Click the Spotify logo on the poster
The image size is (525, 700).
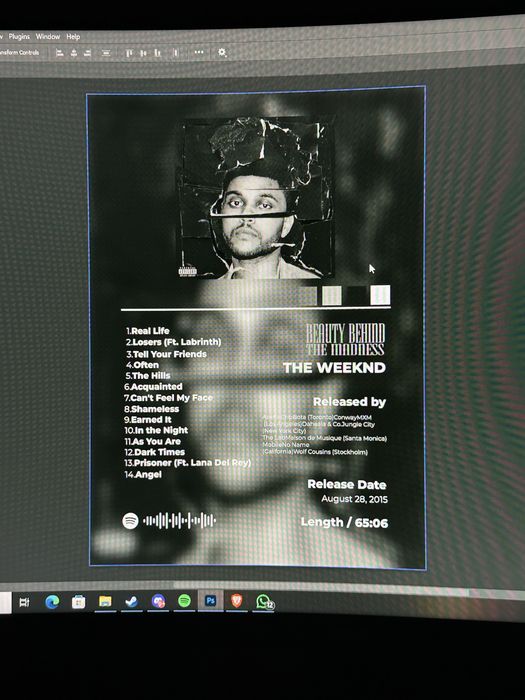pos(130,521)
